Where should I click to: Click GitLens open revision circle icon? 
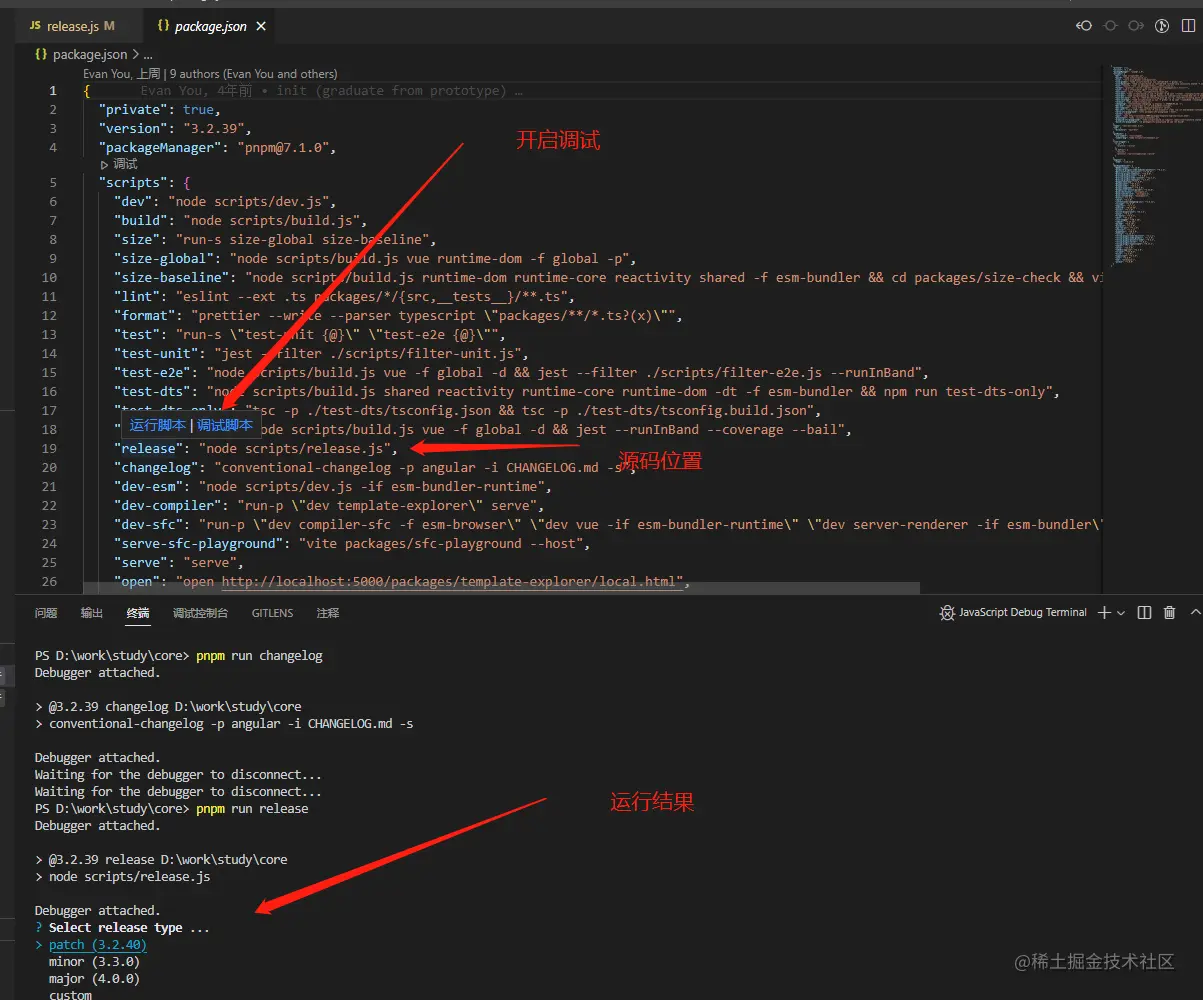point(1110,26)
